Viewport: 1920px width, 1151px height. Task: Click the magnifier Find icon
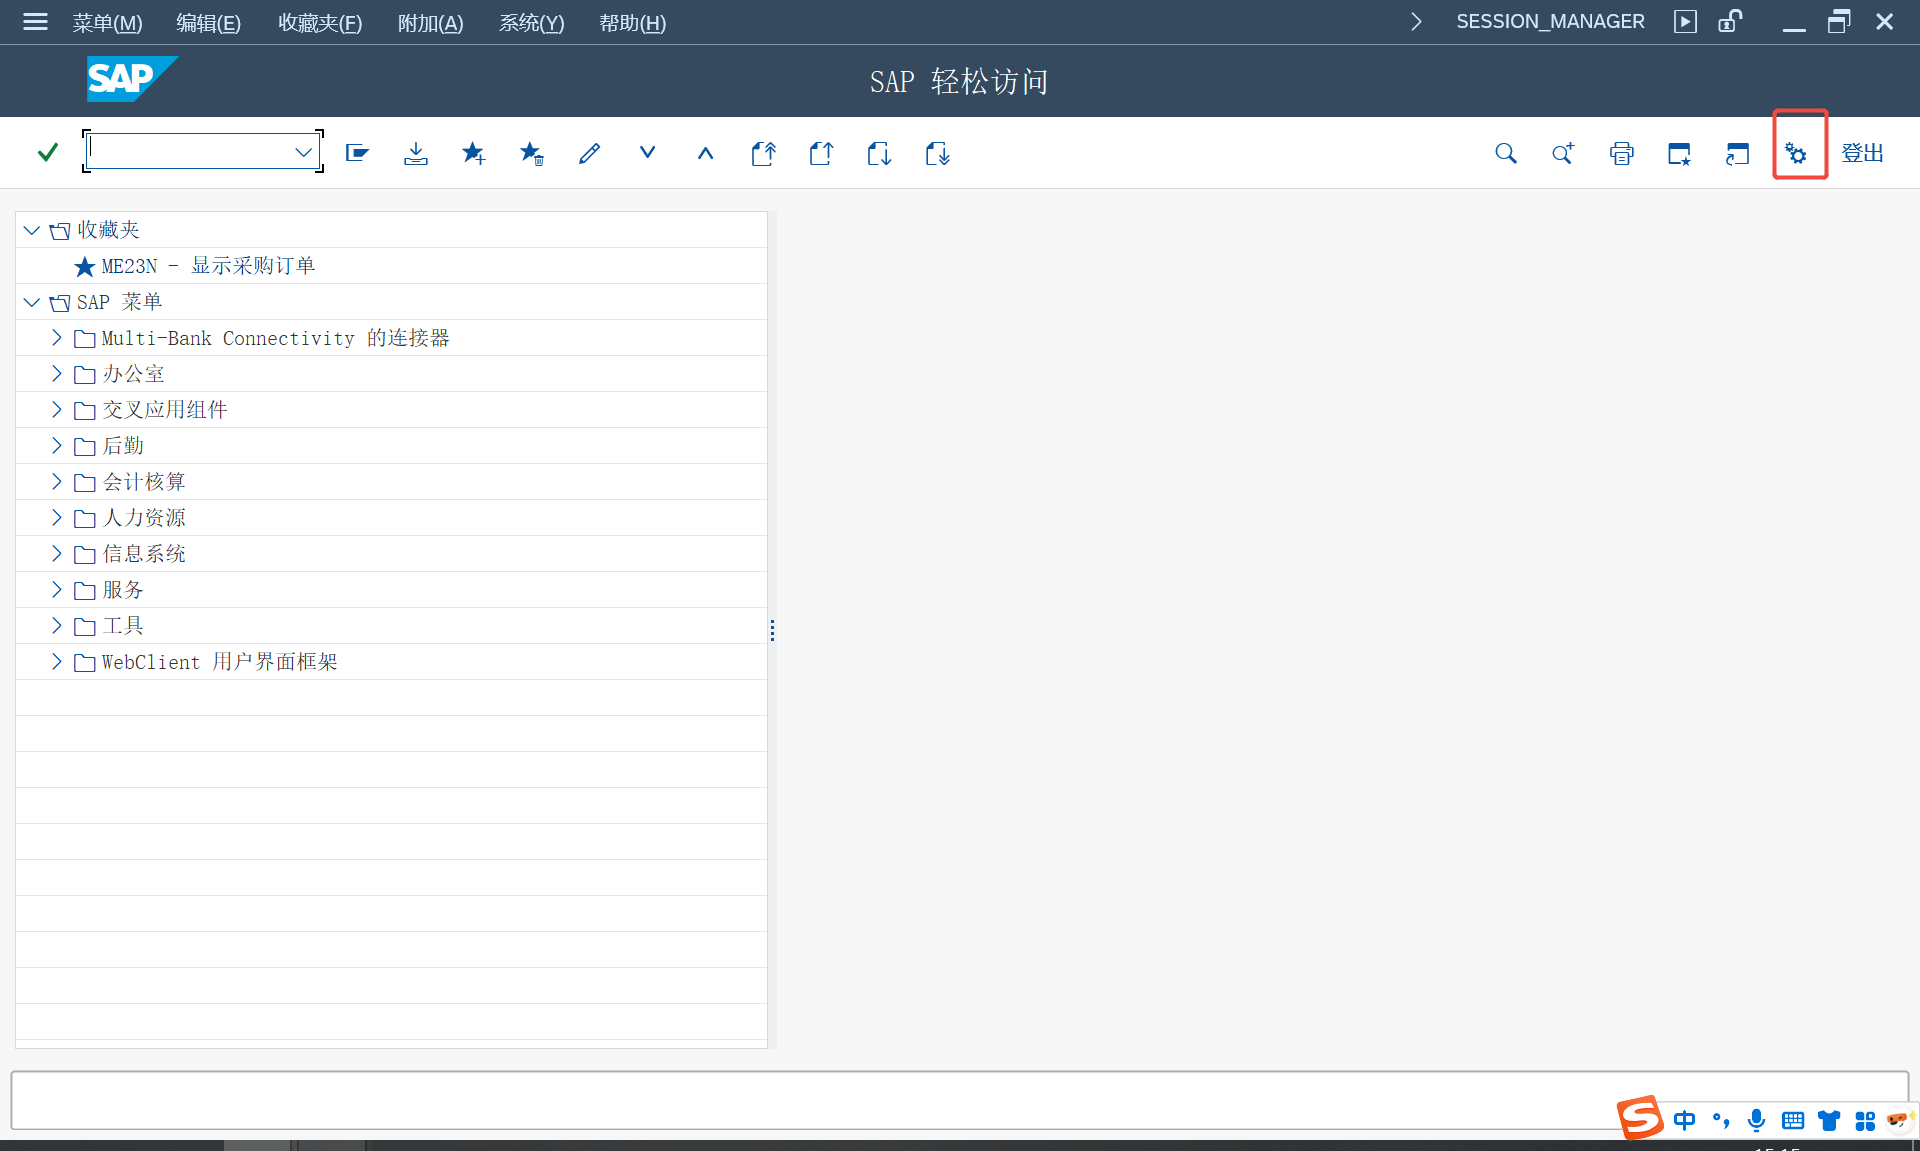[1505, 153]
